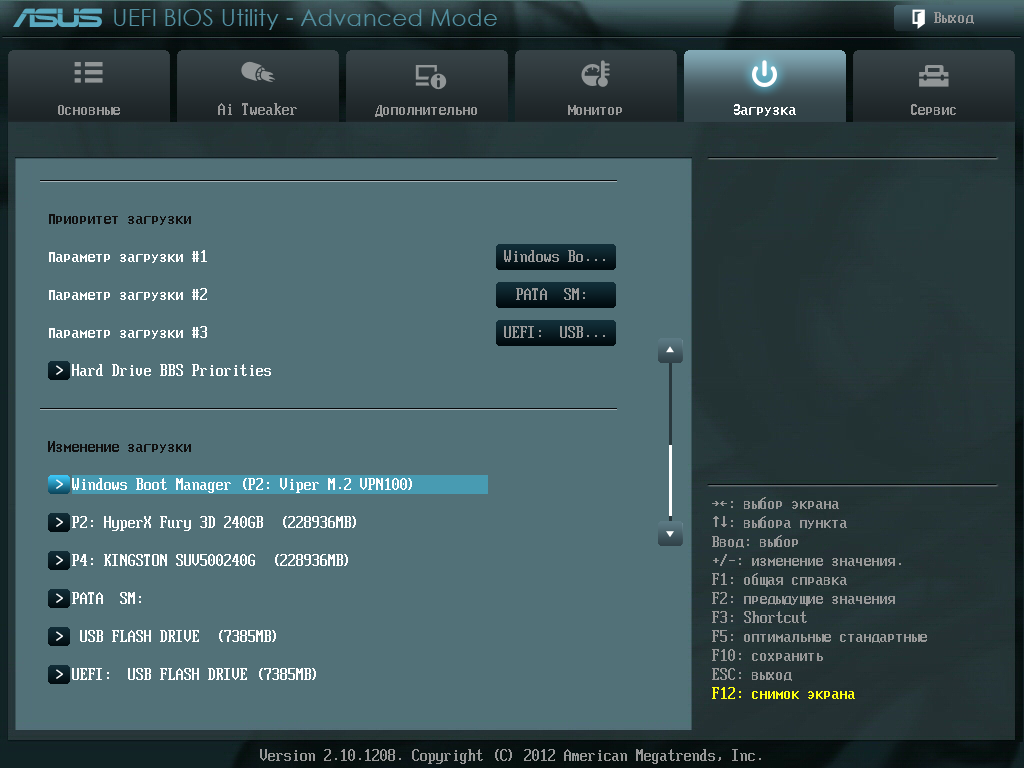The width and height of the screenshot is (1024, 768).
Task: Open boot option #2 dropdown PATA SM:
Action: [x=556, y=295]
